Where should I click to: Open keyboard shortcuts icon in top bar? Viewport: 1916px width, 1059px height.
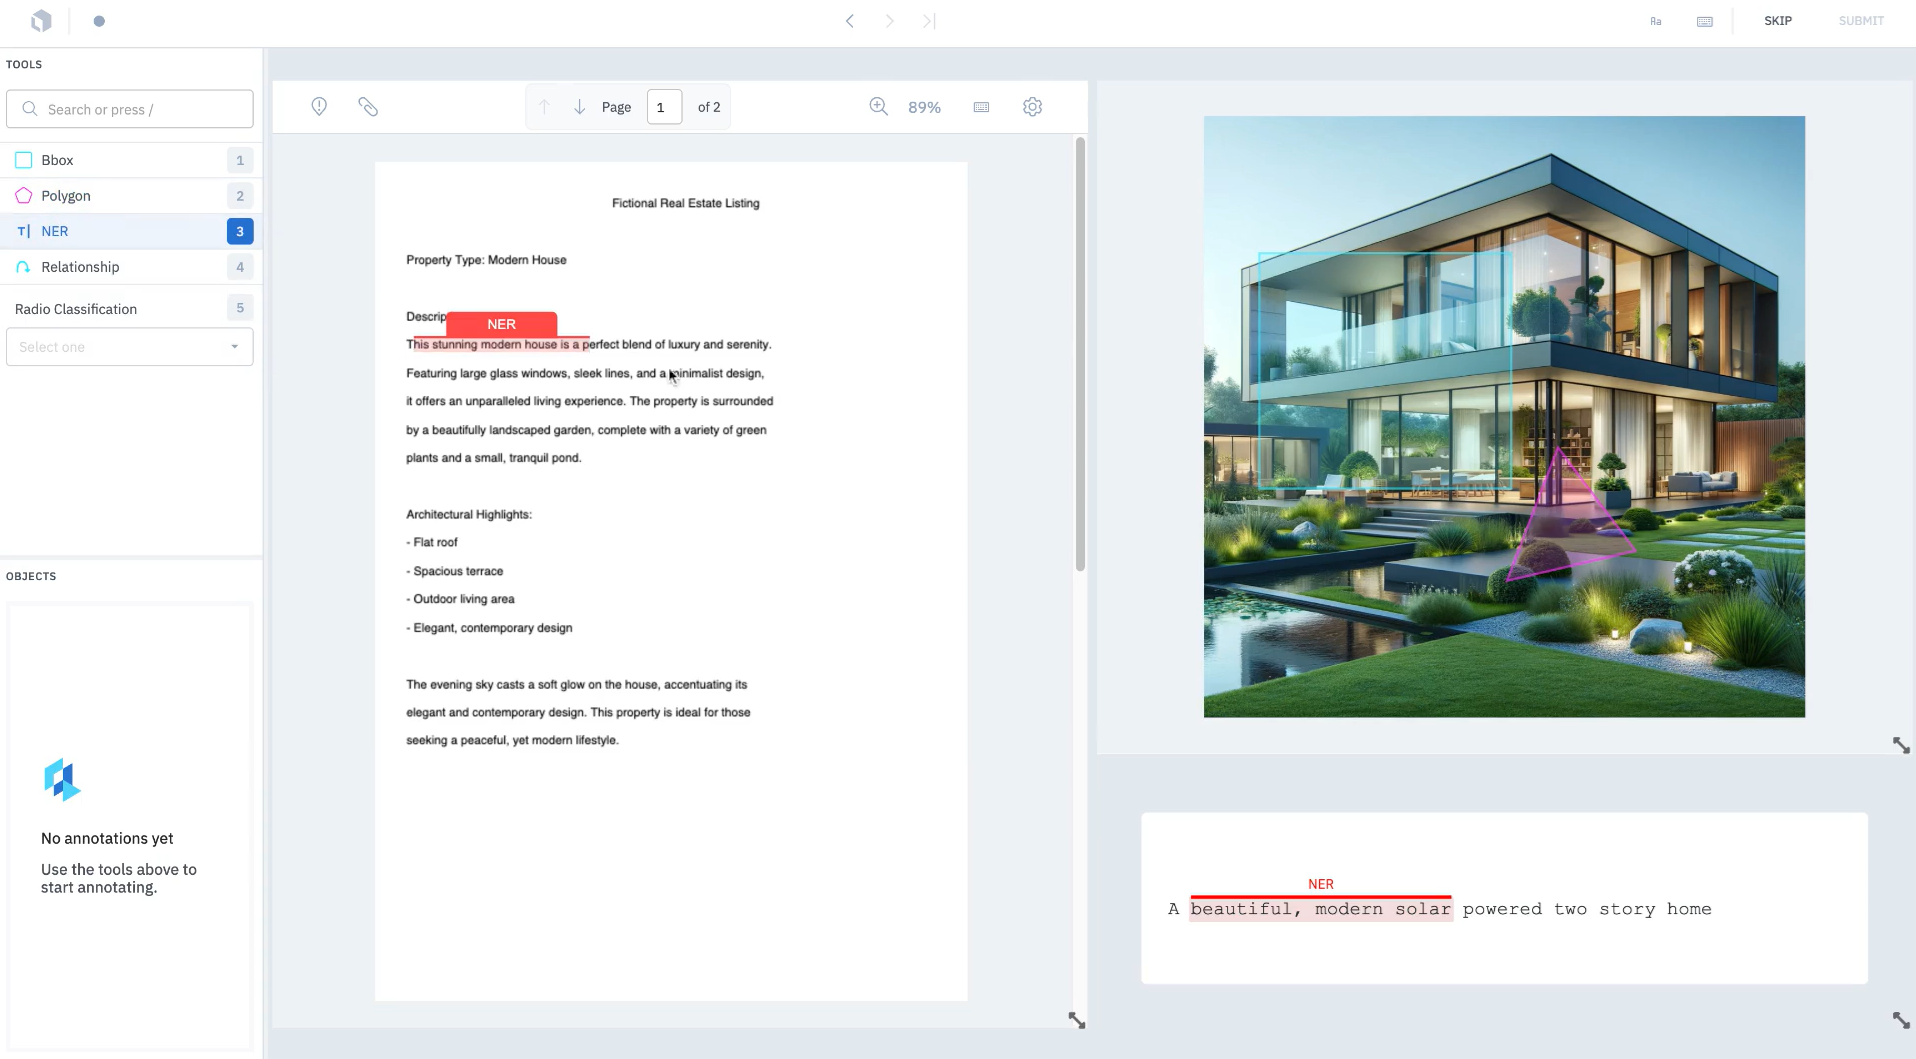coord(1705,21)
